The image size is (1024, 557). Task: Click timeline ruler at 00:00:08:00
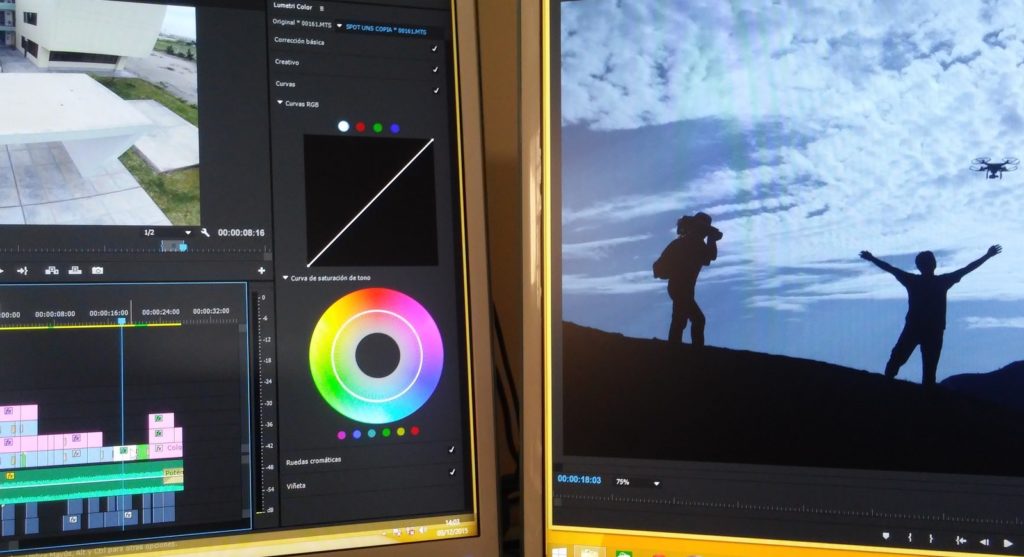tap(55, 314)
